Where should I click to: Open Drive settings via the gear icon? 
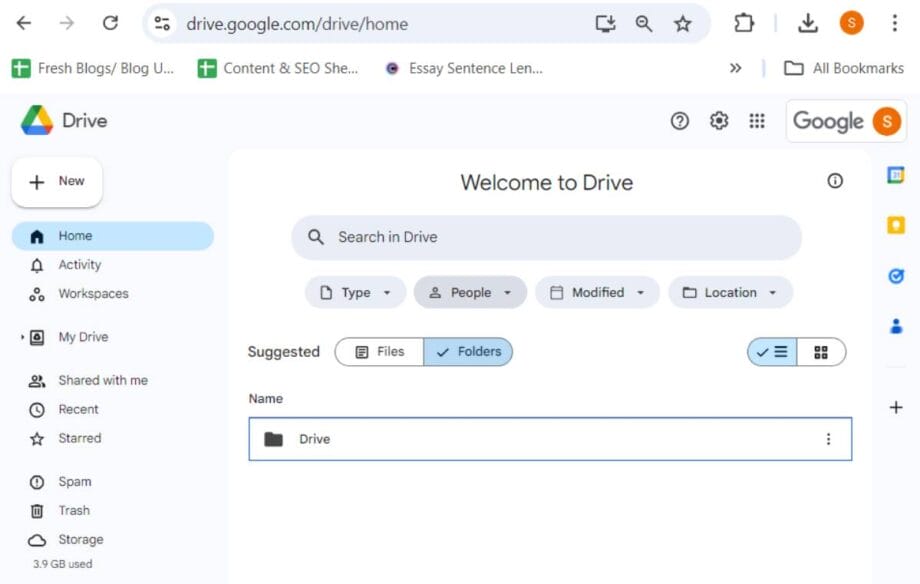[718, 120]
